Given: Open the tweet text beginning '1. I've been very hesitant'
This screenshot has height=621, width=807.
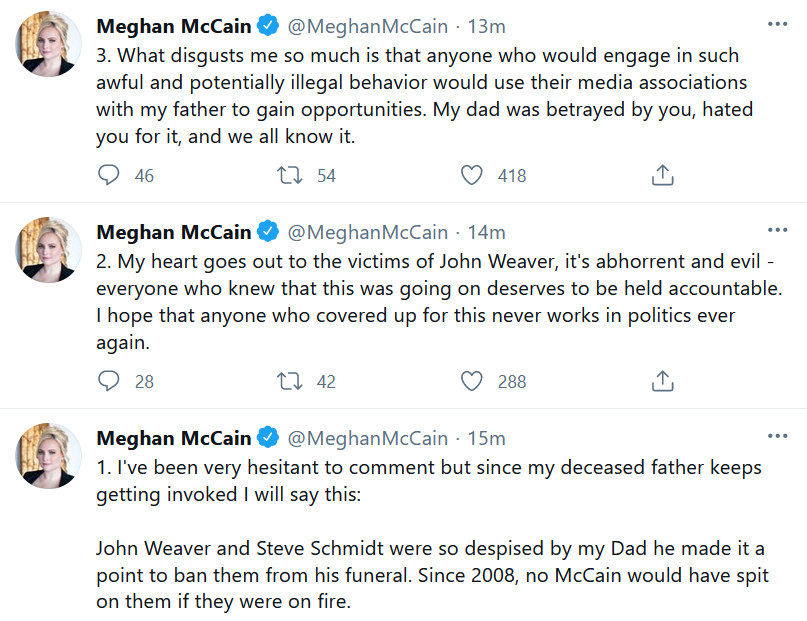Looking at the screenshot, I should pyautogui.click(x=432, y=534).
